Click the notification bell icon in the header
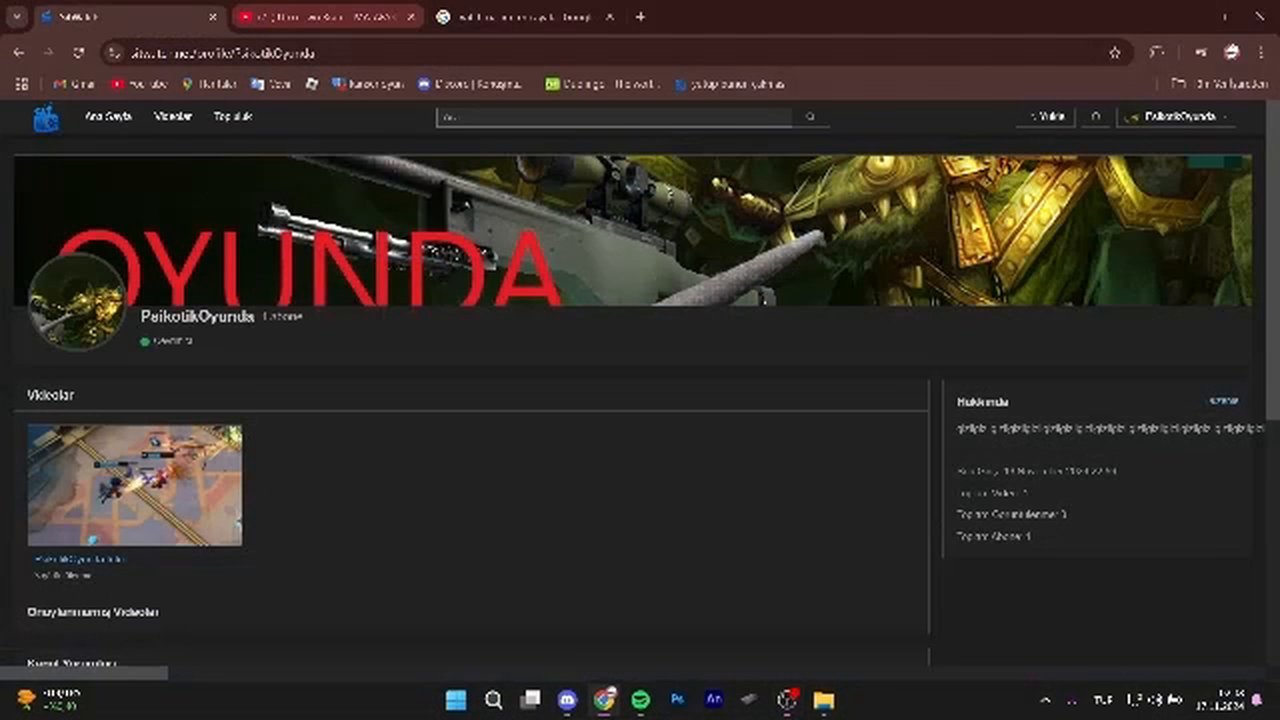The height and width of the screenshot is (720, 1280). (x=1095, y=117)
